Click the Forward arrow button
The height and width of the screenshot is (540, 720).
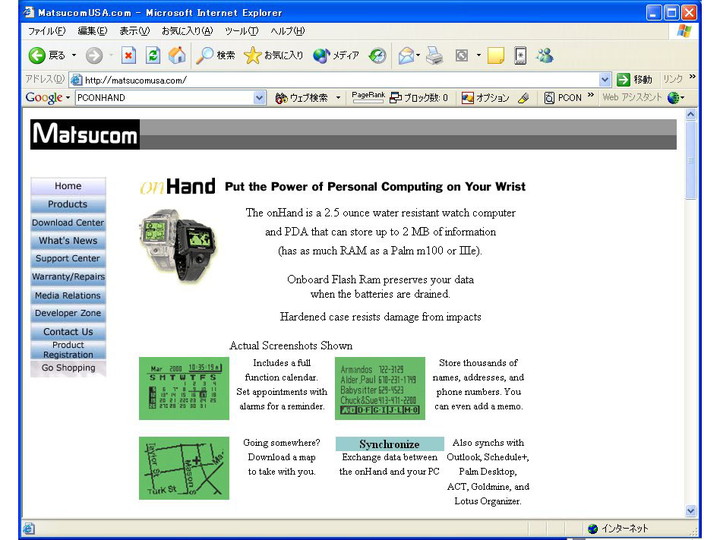pyautogui.click(x=94, y=56)
